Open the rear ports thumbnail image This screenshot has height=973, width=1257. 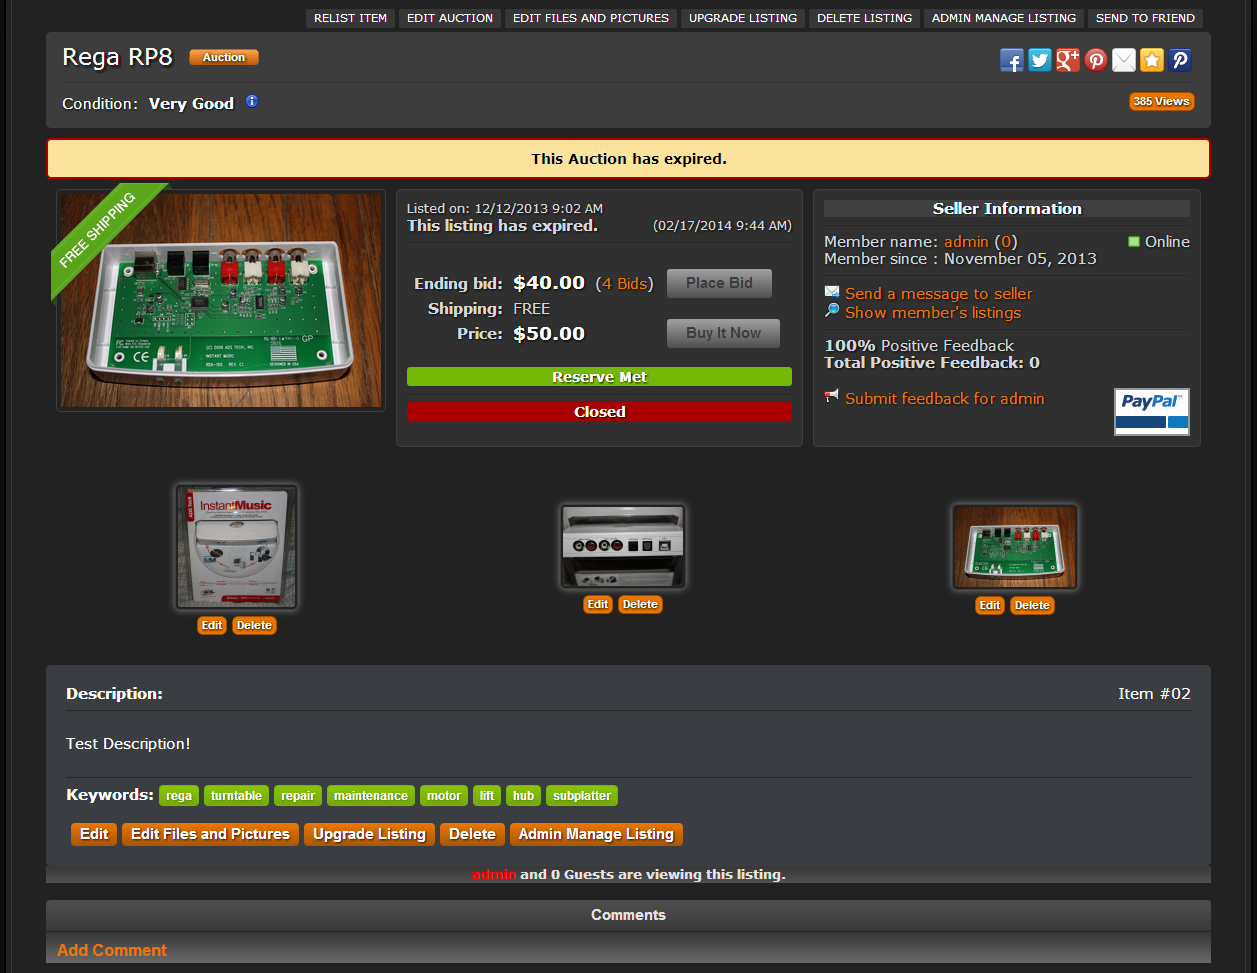click(623, 547)
